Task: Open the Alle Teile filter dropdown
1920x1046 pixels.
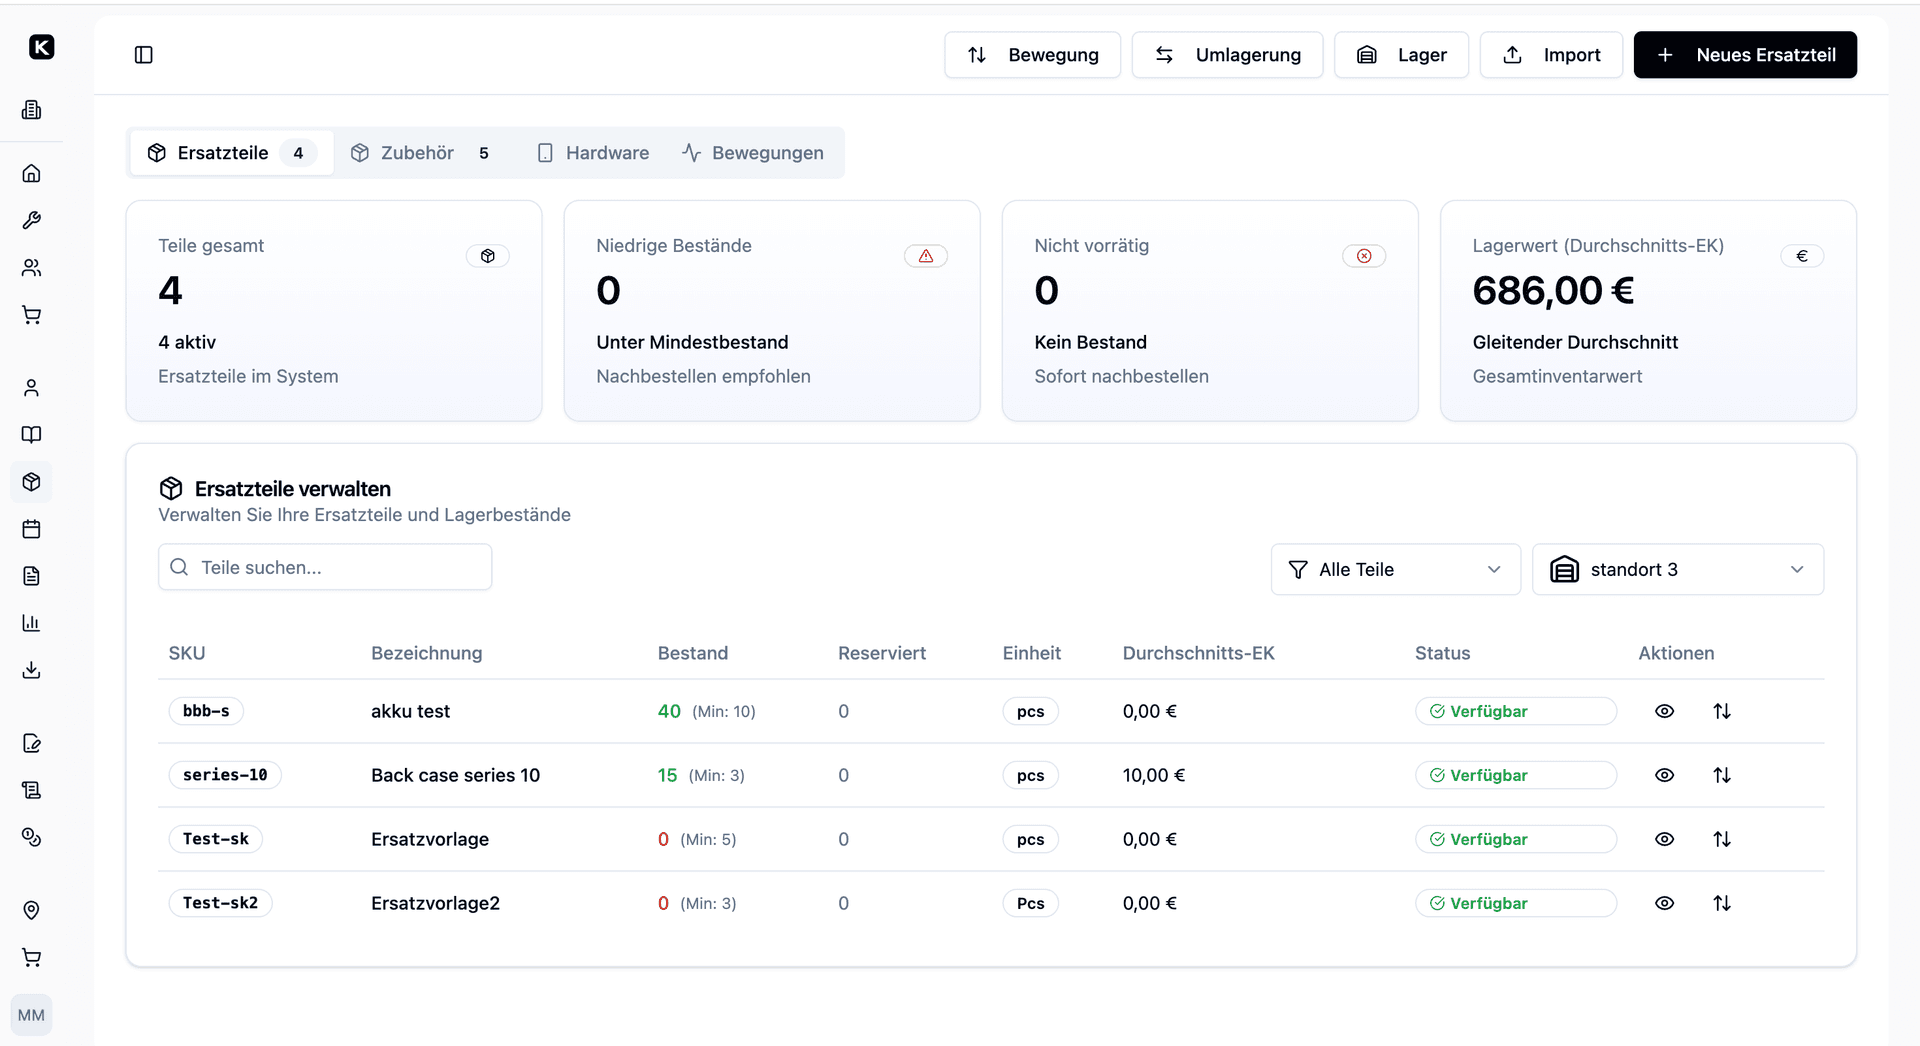Action: (1395, 569)
